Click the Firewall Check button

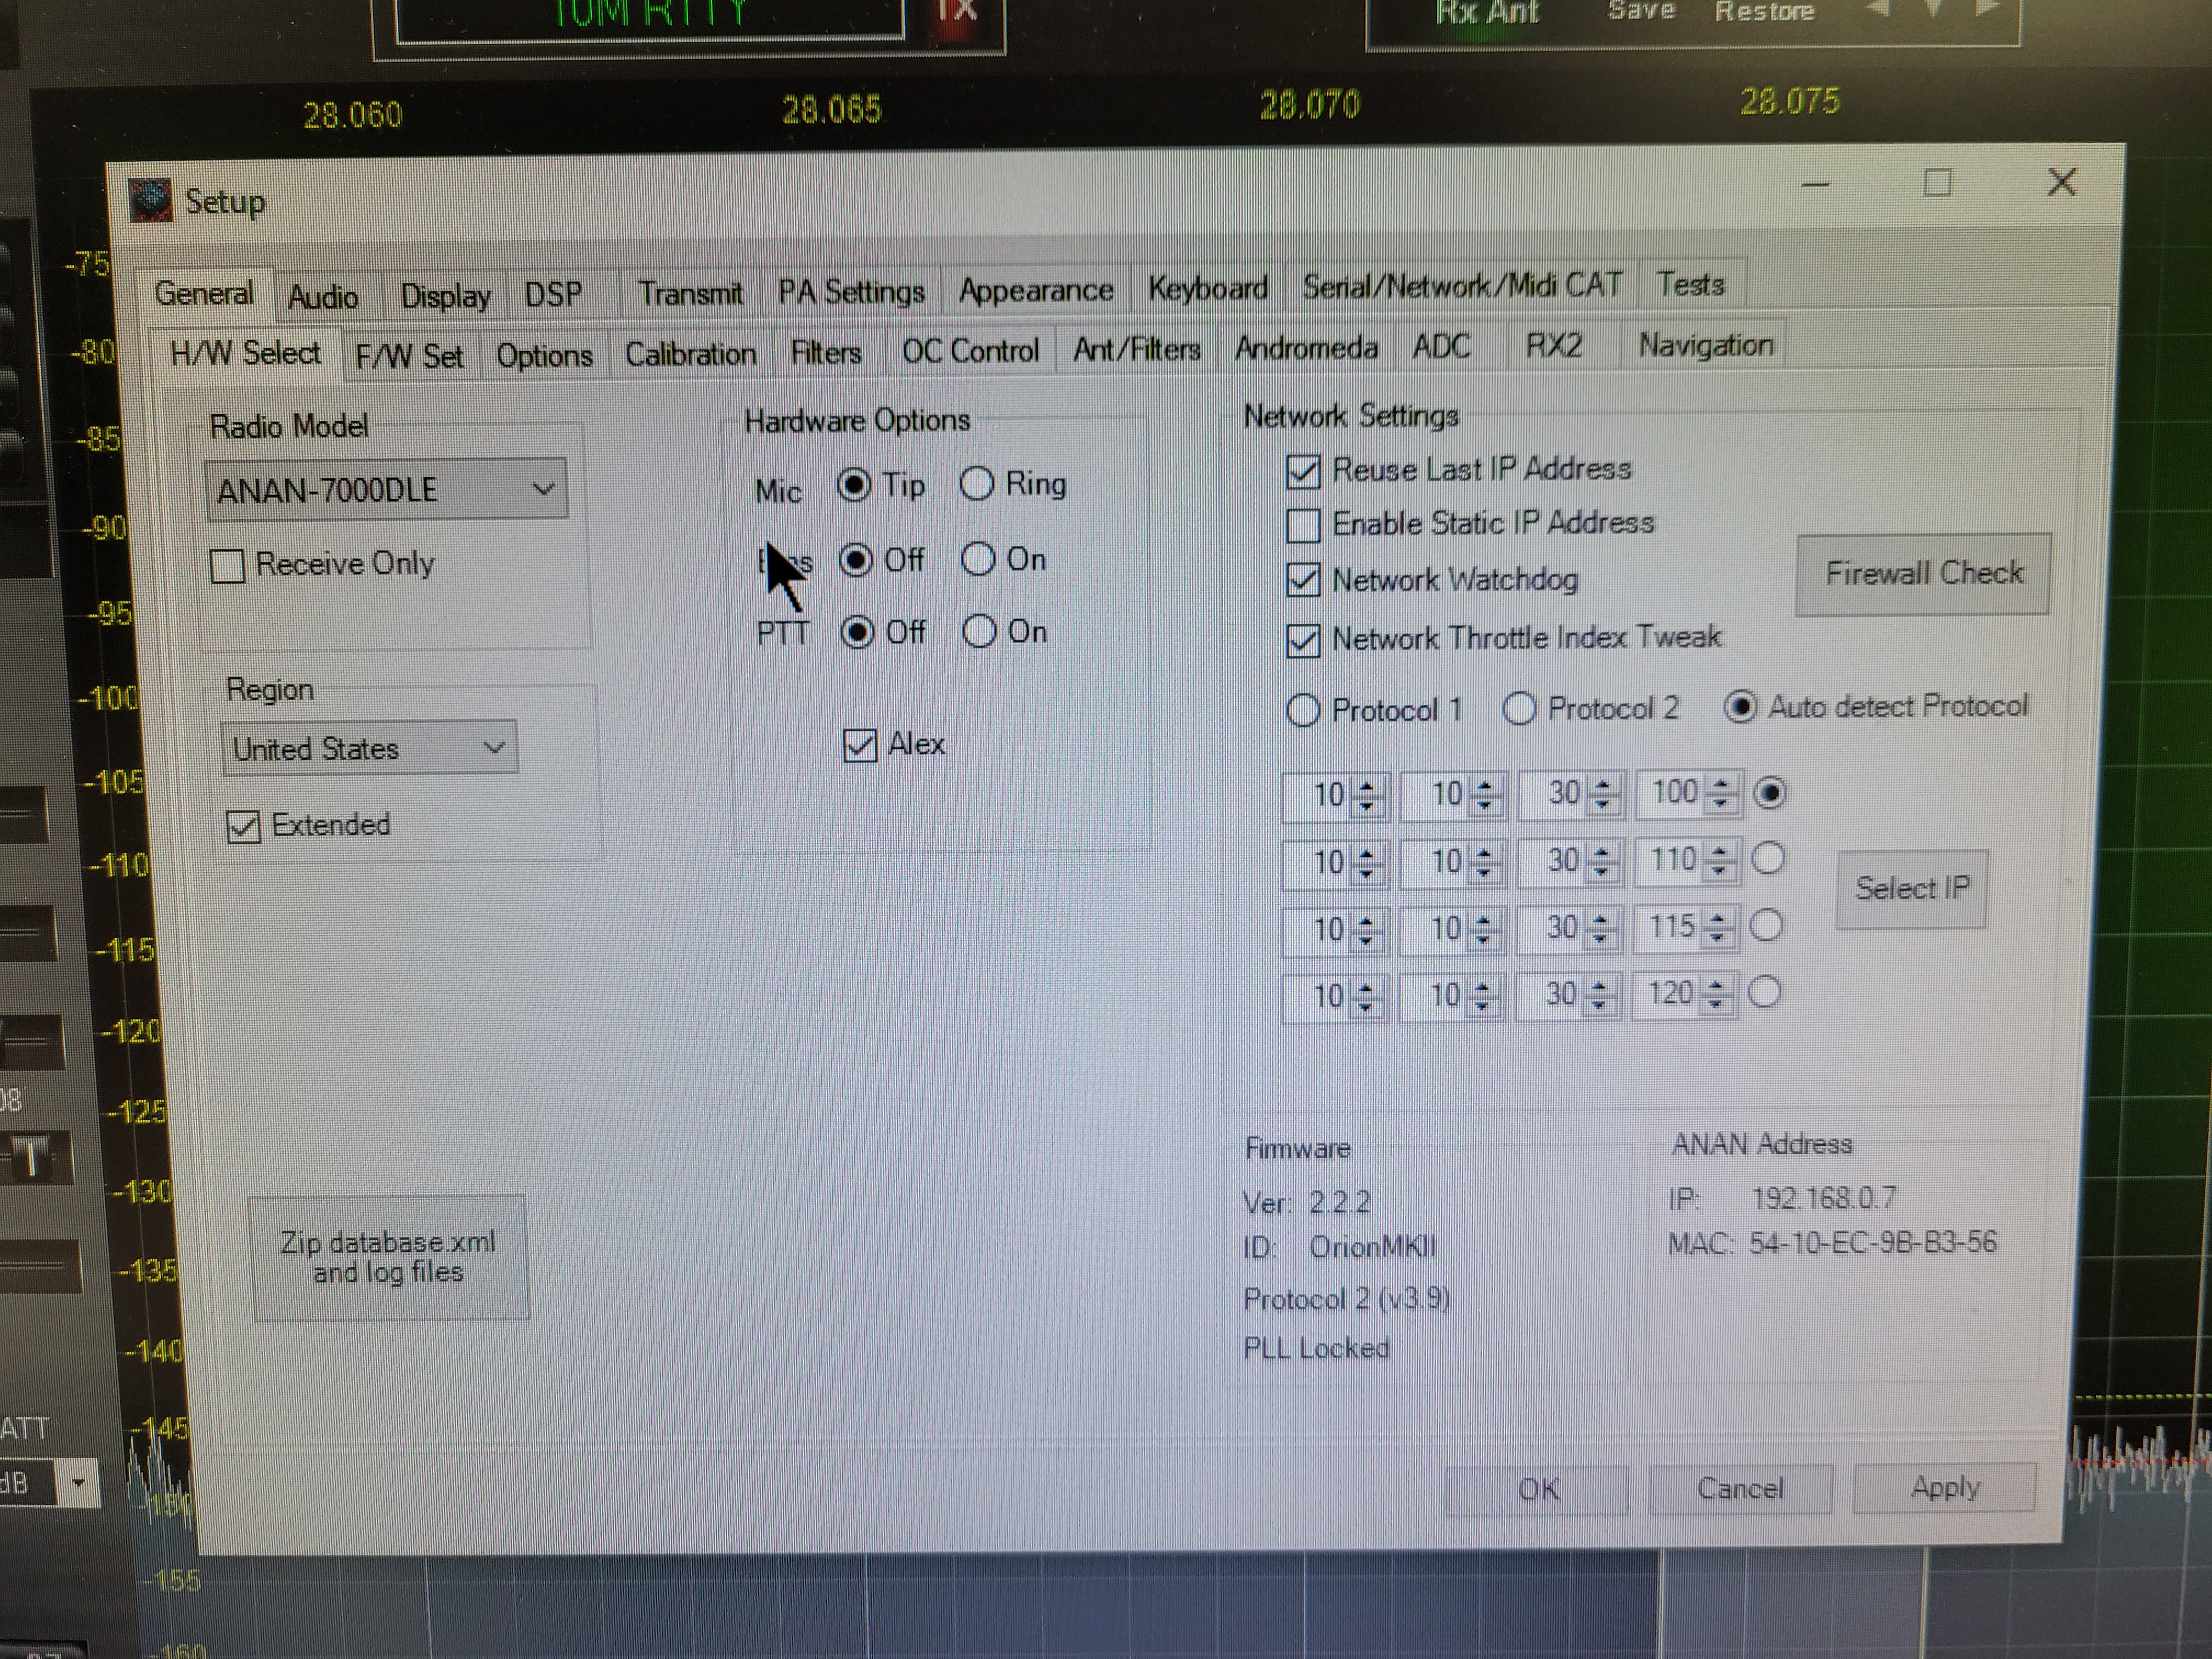tap(1923, 574)
